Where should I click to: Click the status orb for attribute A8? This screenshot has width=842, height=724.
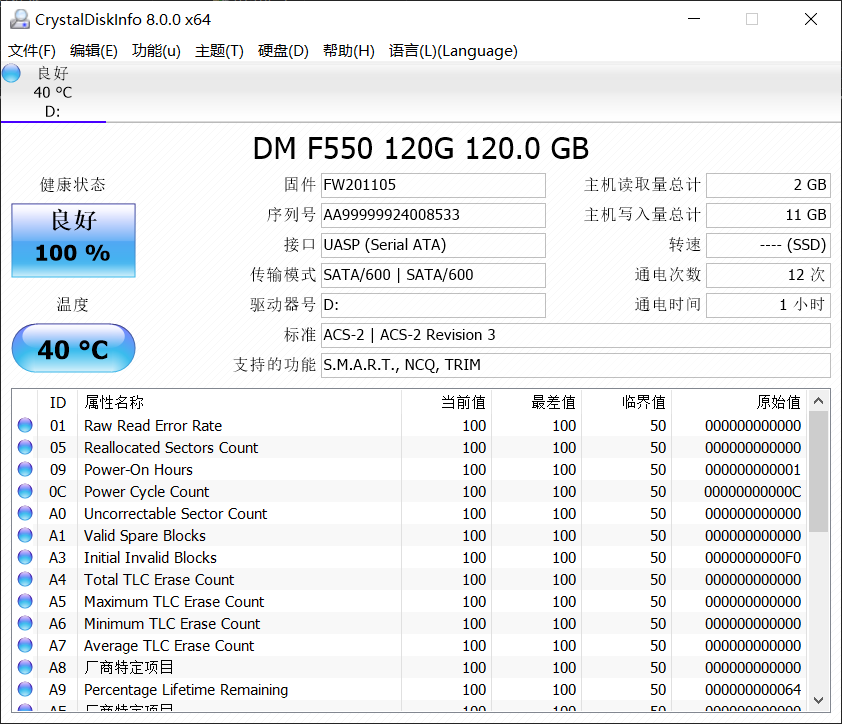[x=25, y=668]
